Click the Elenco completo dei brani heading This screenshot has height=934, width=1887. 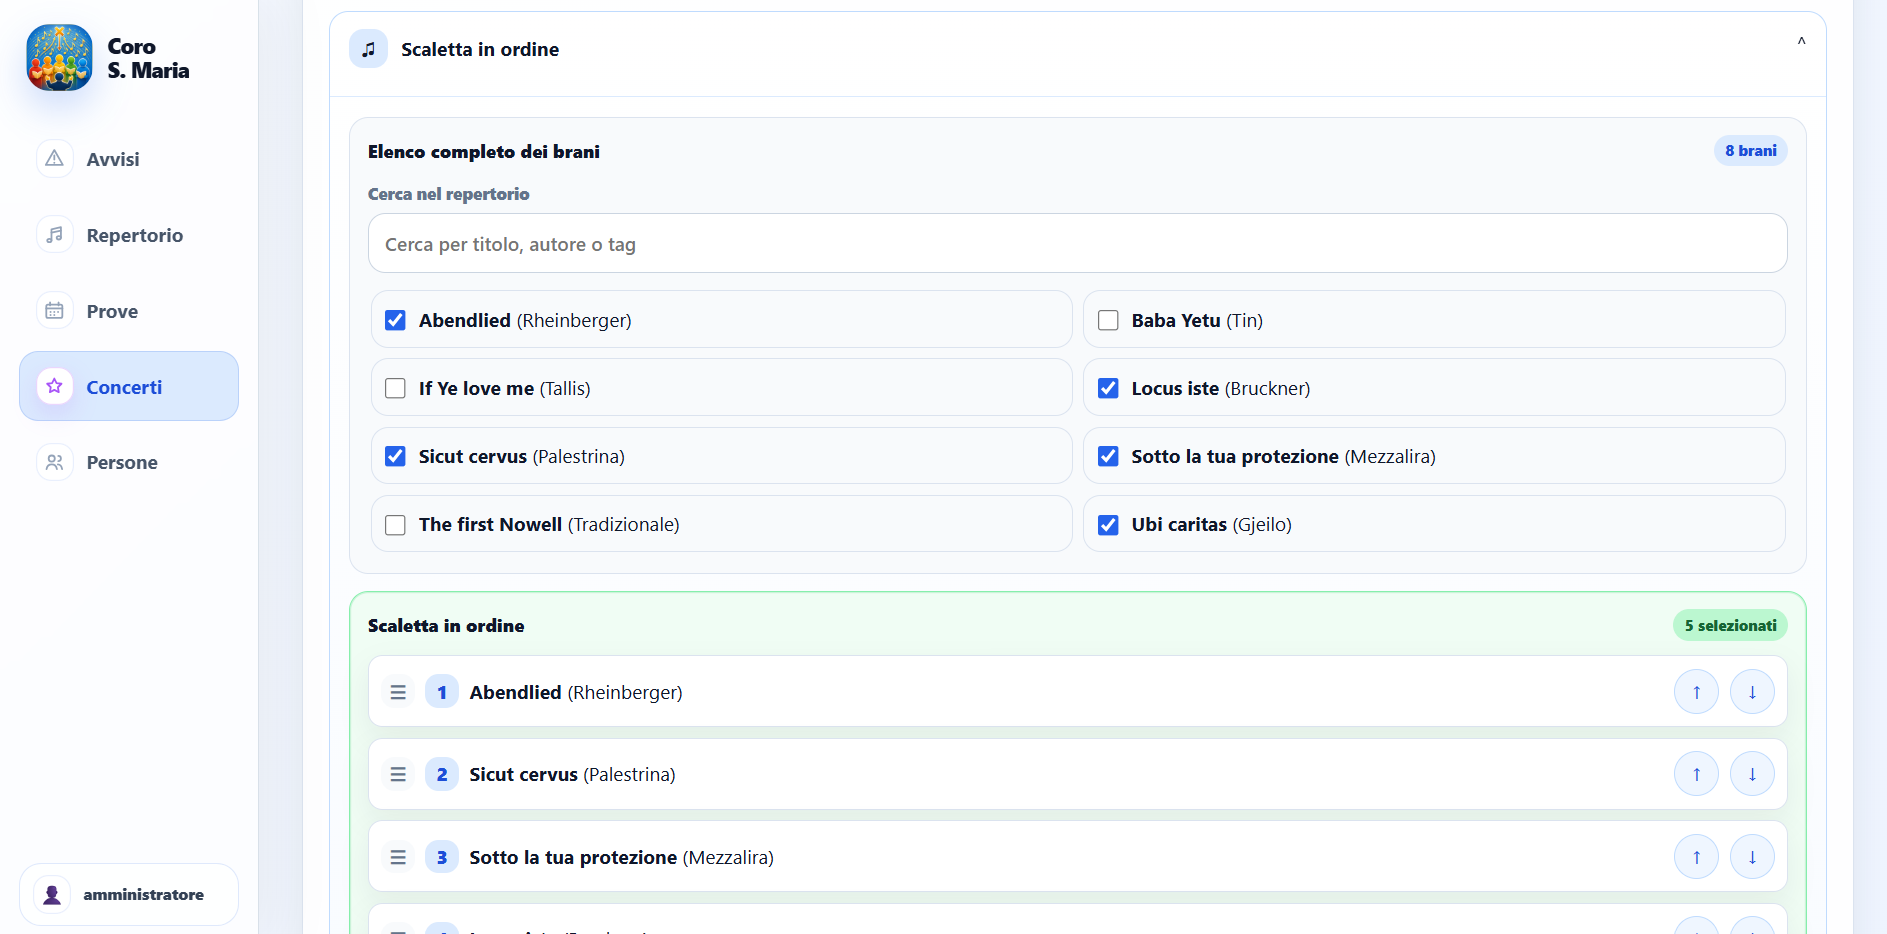pyautogui.click(x=484, y=151)
